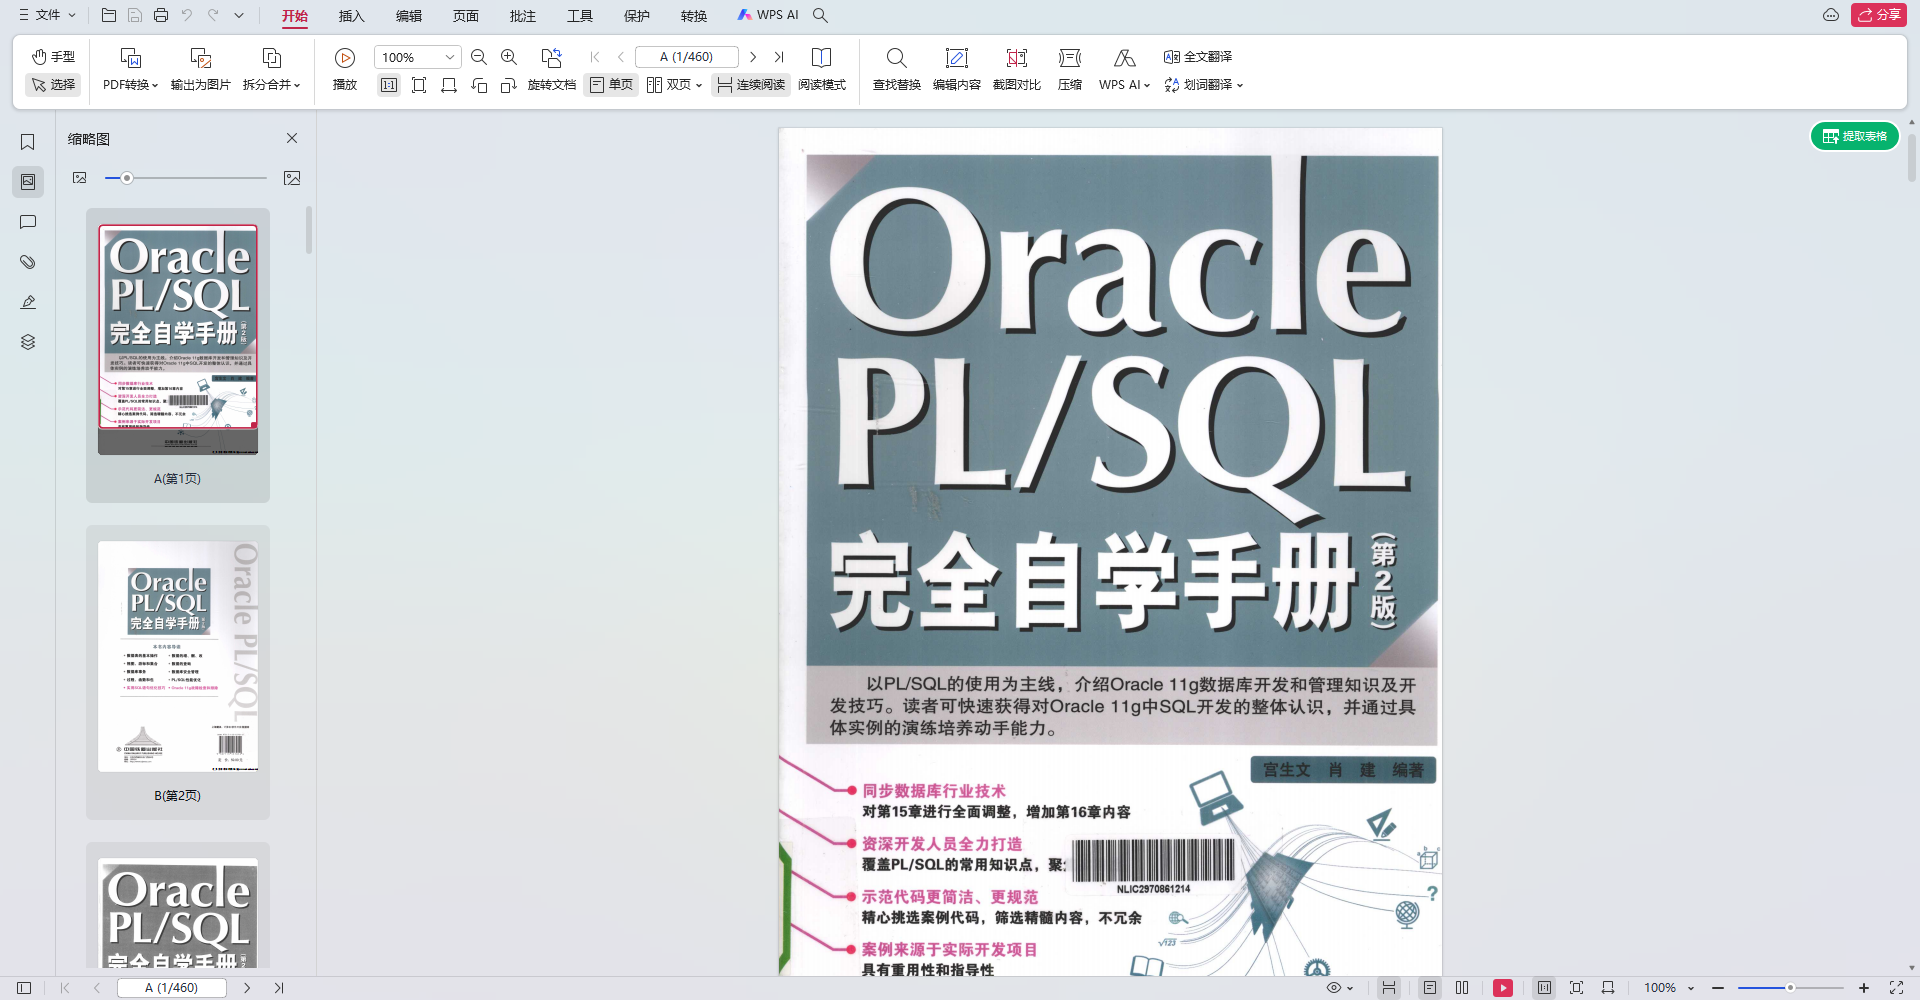Expand the PDF转换 dropdown
1920x1000 pixels.
pos(130,85)
